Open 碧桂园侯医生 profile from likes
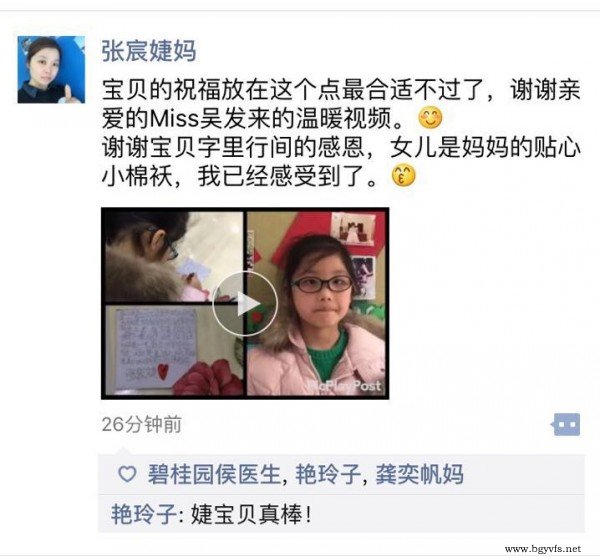 point(214,474)
